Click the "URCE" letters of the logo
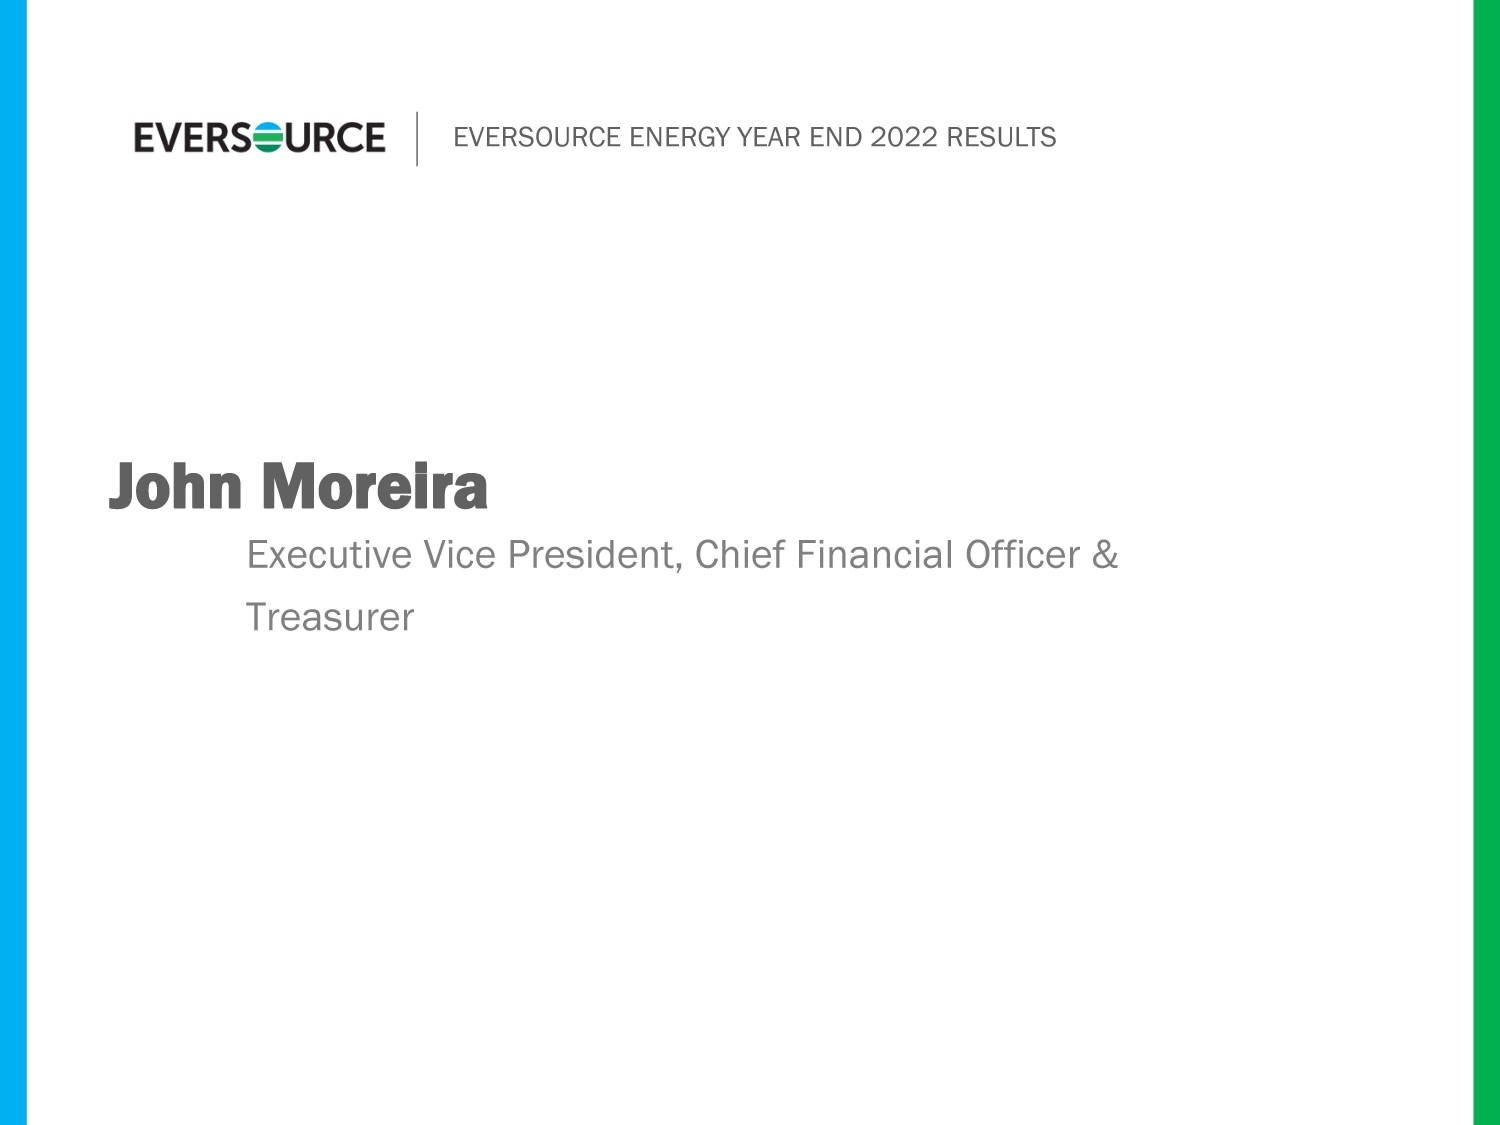This screenshot has height=1125, width=1500. (x=335, y=138)
